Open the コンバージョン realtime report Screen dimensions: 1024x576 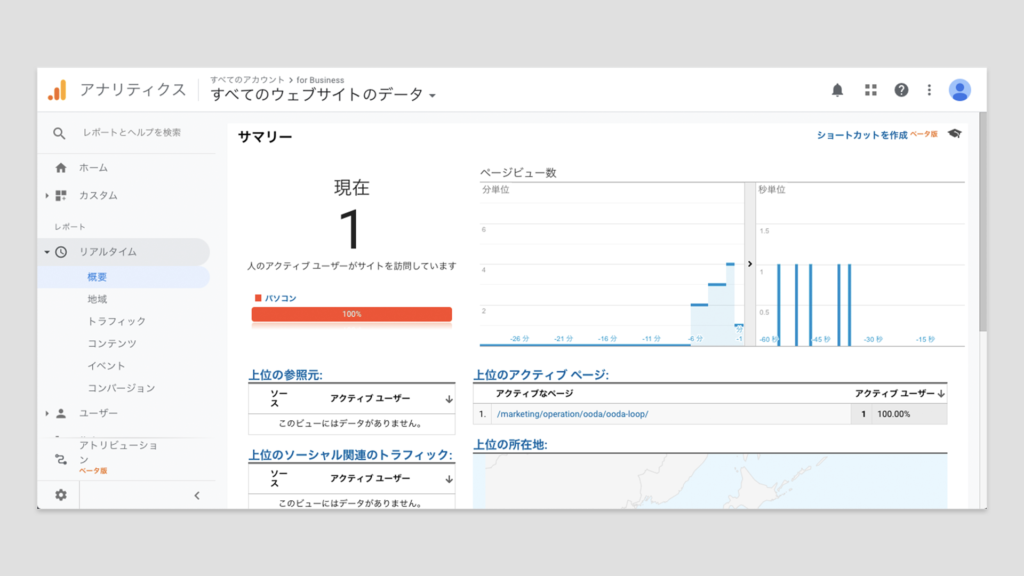coord(121,387)
